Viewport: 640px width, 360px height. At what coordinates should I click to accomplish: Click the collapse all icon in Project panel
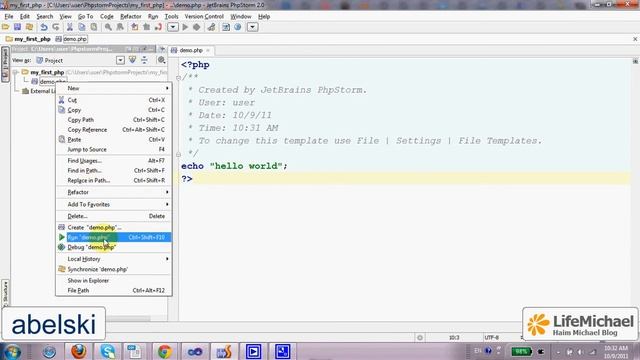coord(144,60)
